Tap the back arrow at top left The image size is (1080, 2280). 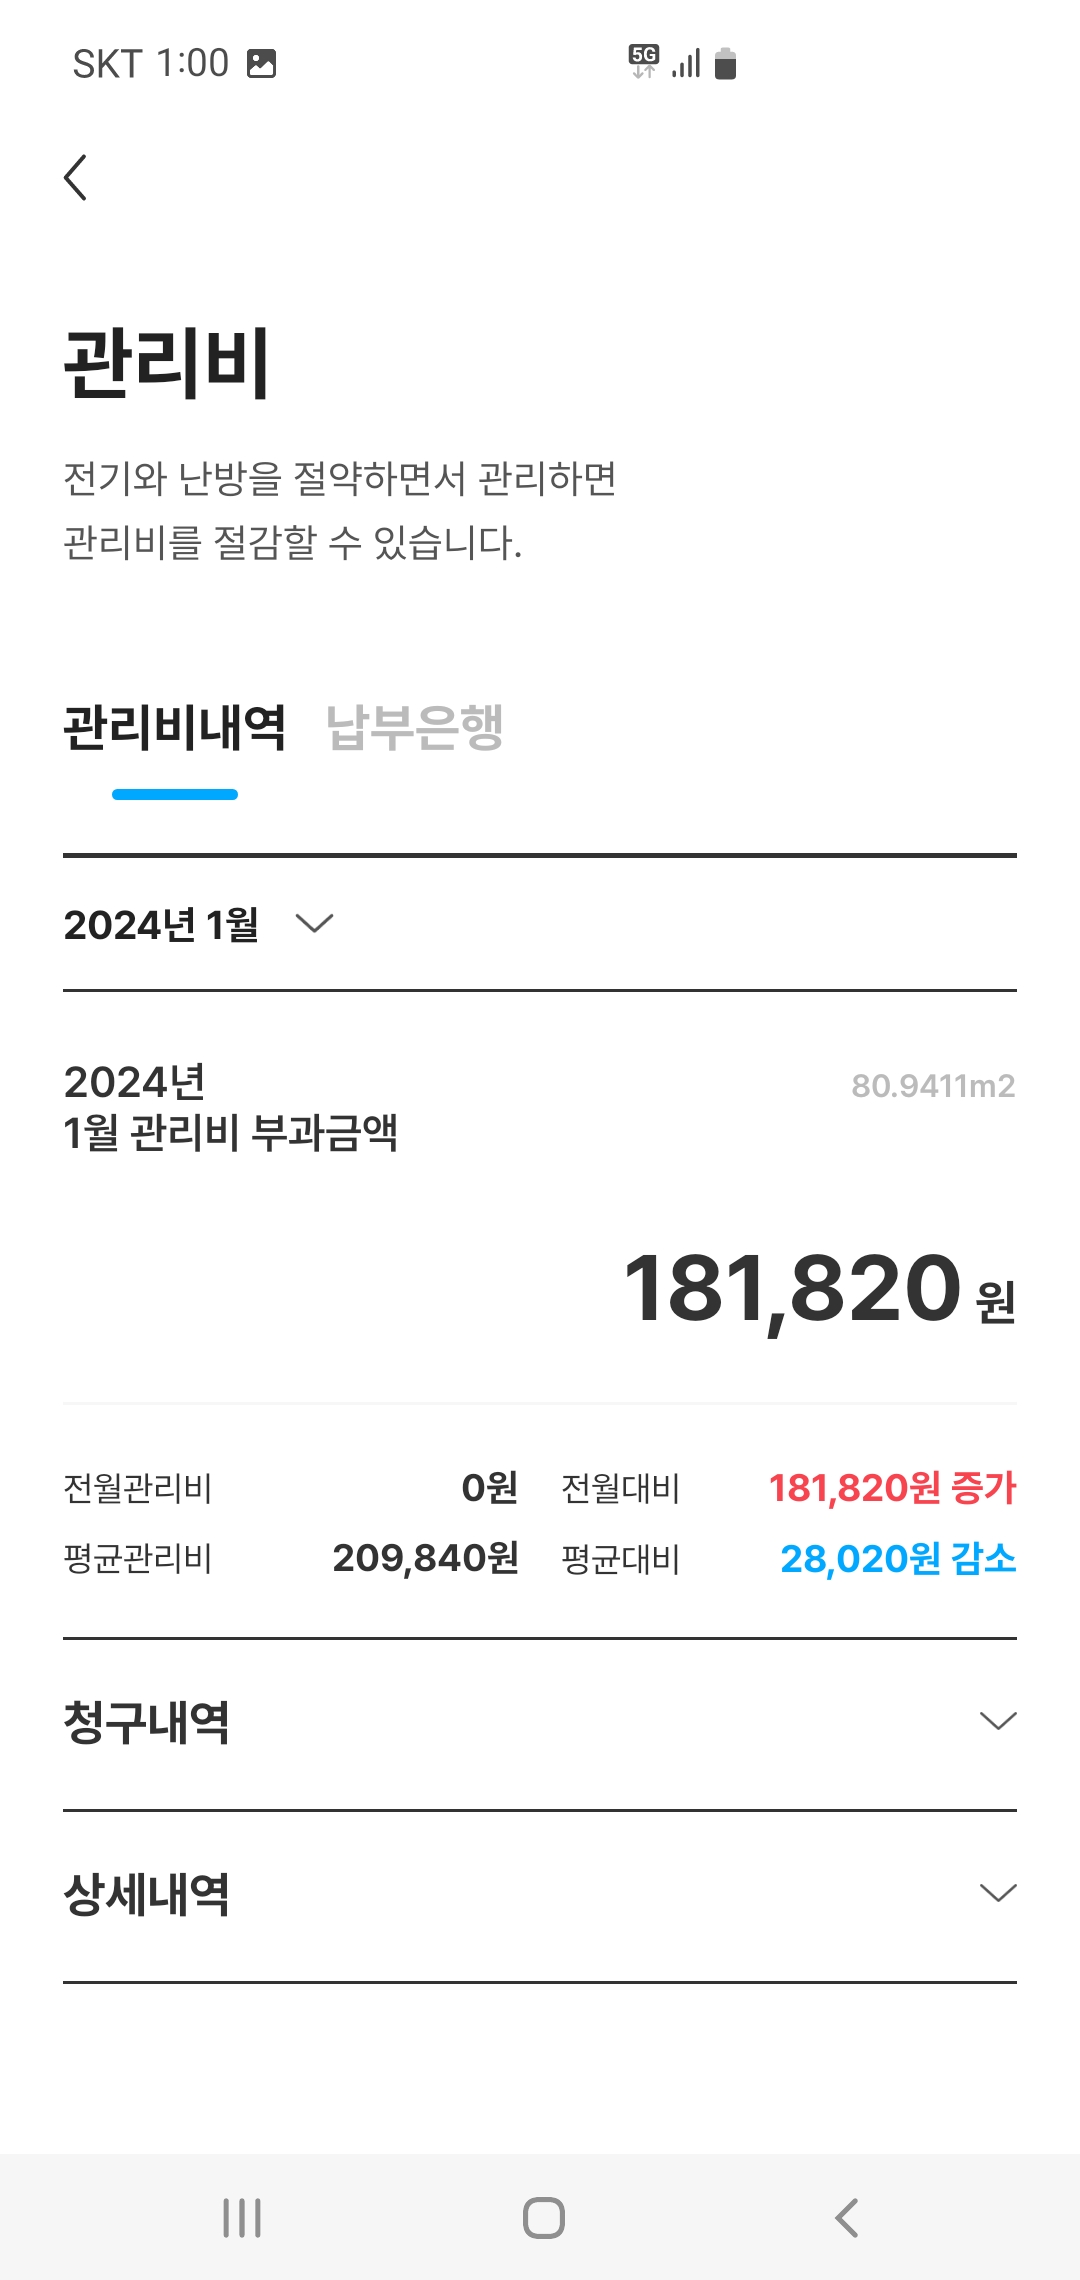pyautogui.click(x=76, y=178)
